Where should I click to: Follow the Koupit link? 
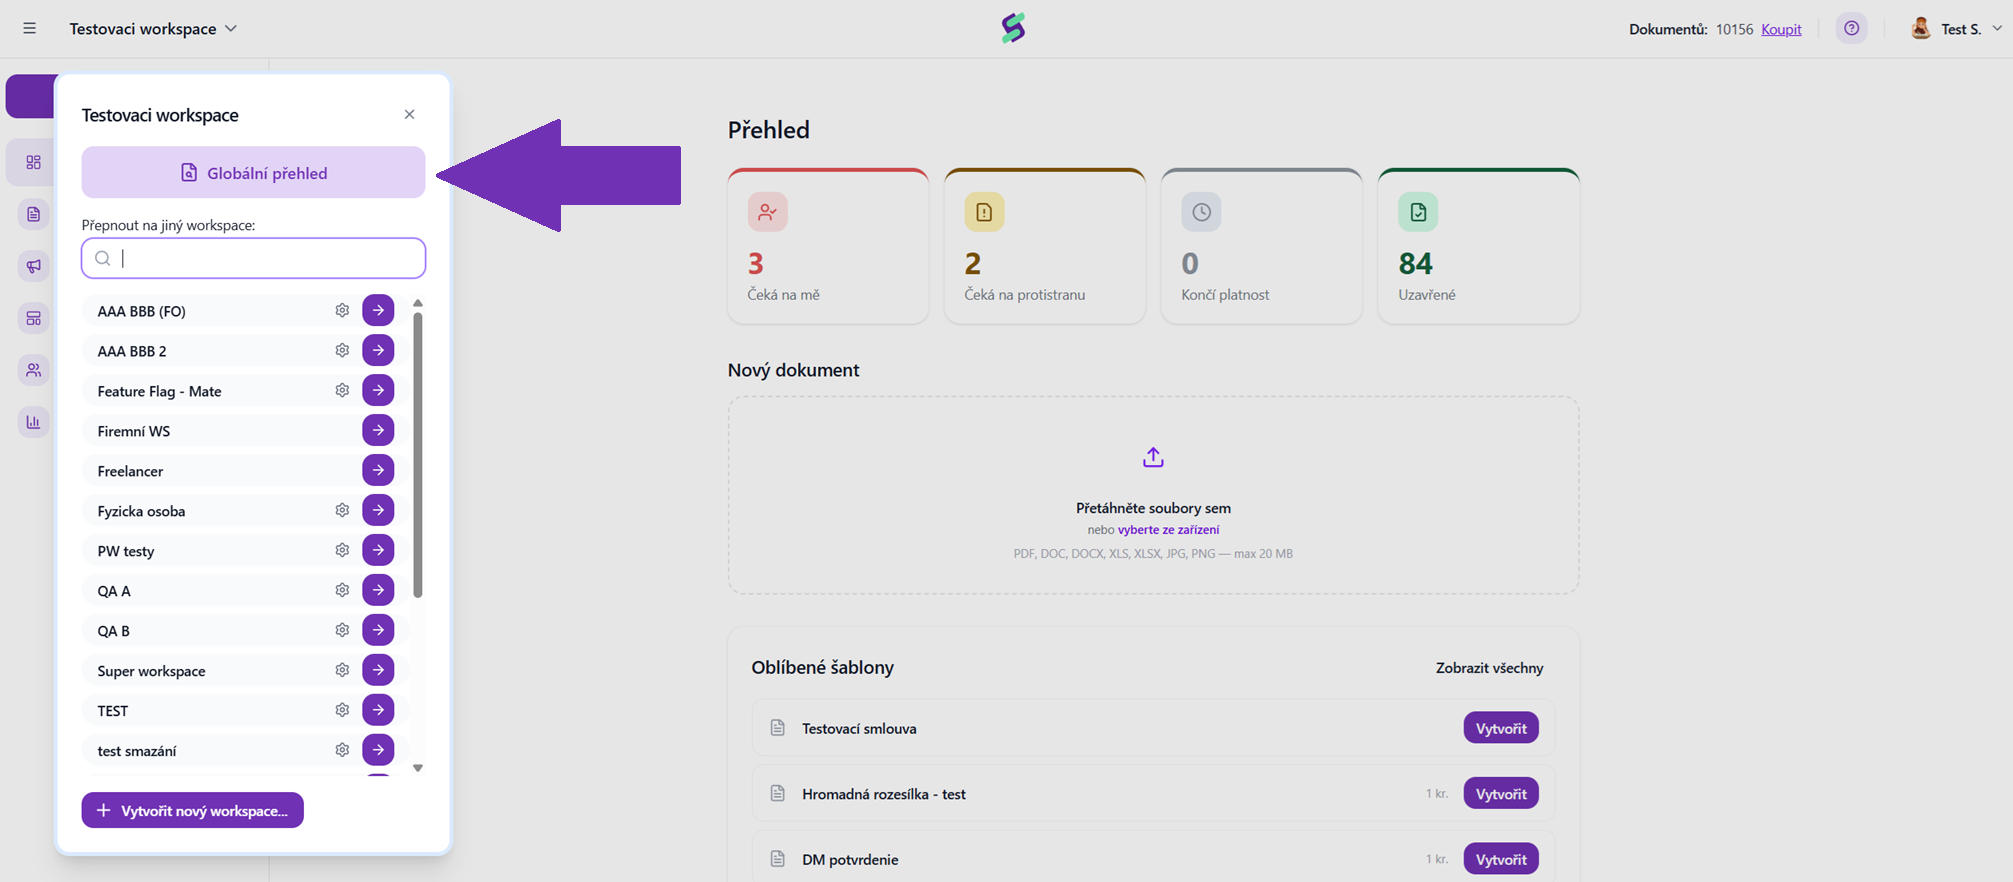click(x=1781, y=29)
